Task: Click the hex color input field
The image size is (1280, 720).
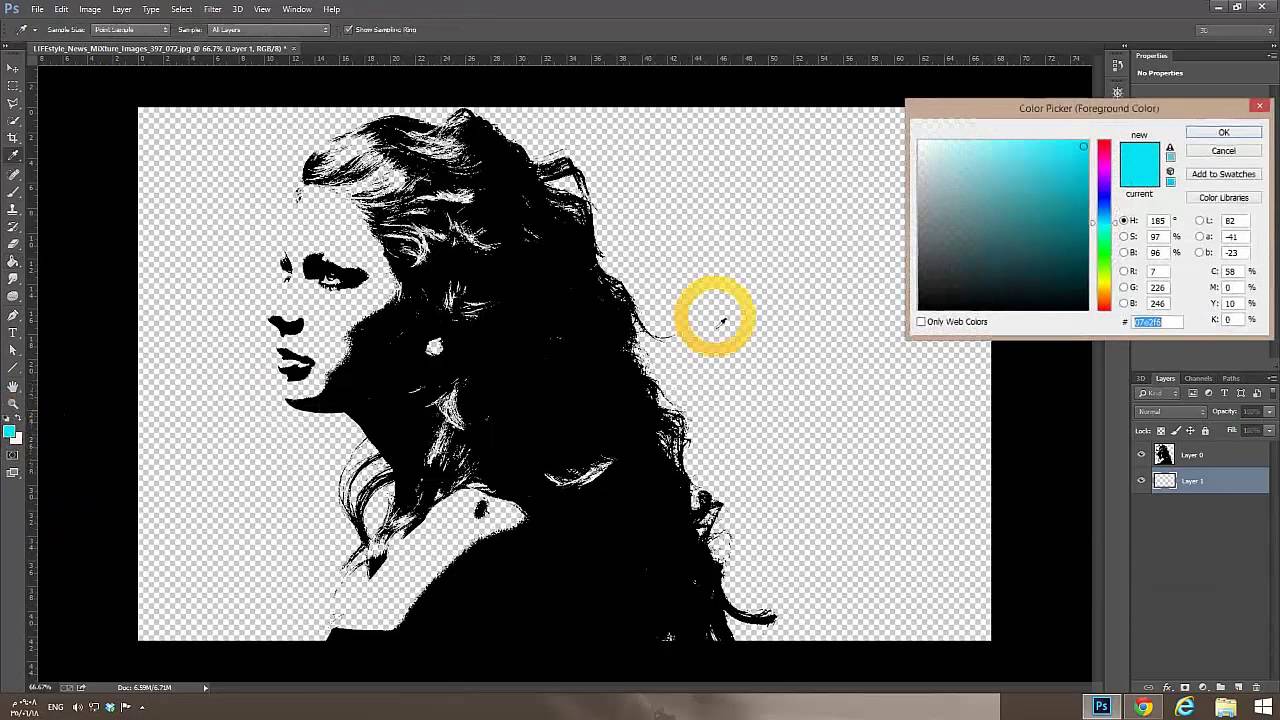Action: click(x=1157, y=322)
